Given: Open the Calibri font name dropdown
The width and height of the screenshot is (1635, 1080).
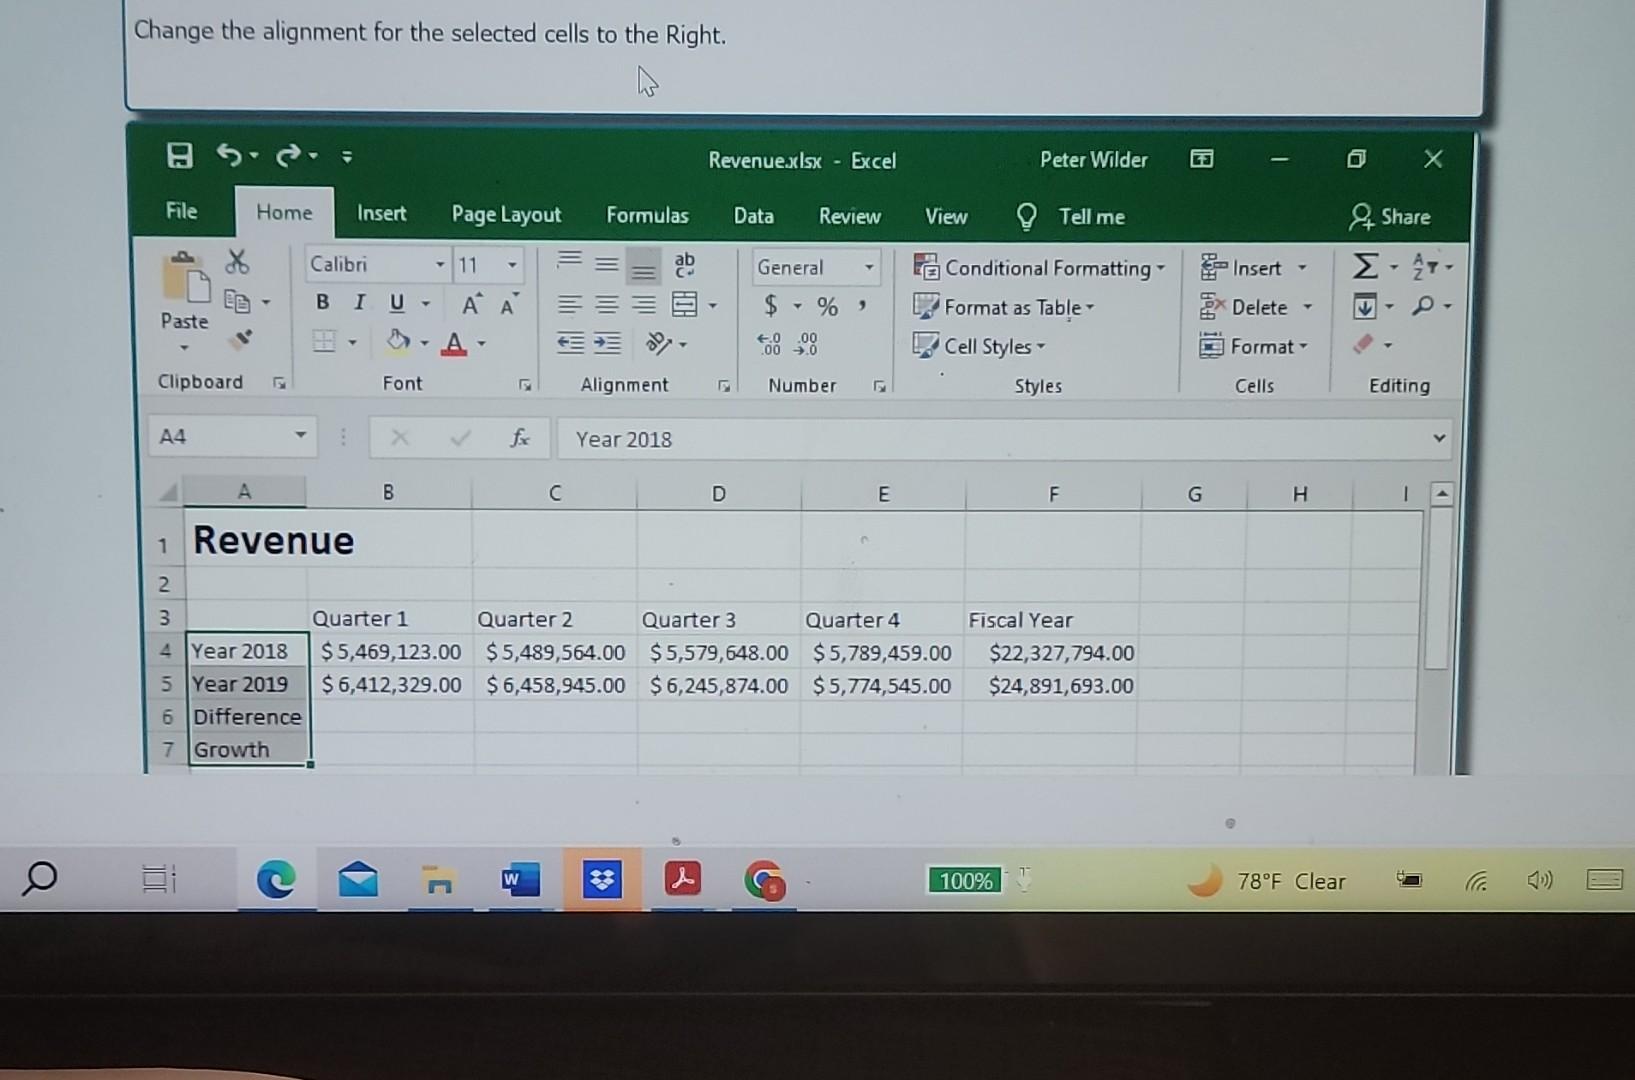Looking at the screenshot, I should [440, 265].
